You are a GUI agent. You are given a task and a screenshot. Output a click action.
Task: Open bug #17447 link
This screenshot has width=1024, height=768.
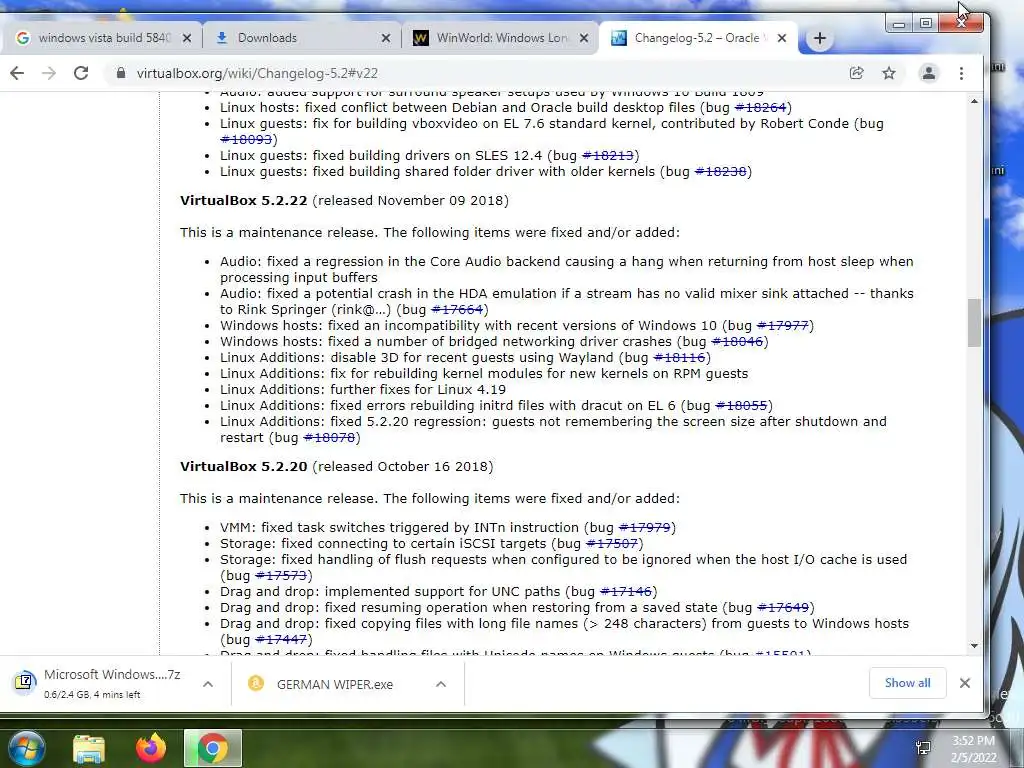pyautogui.click(x=281, y=640)
